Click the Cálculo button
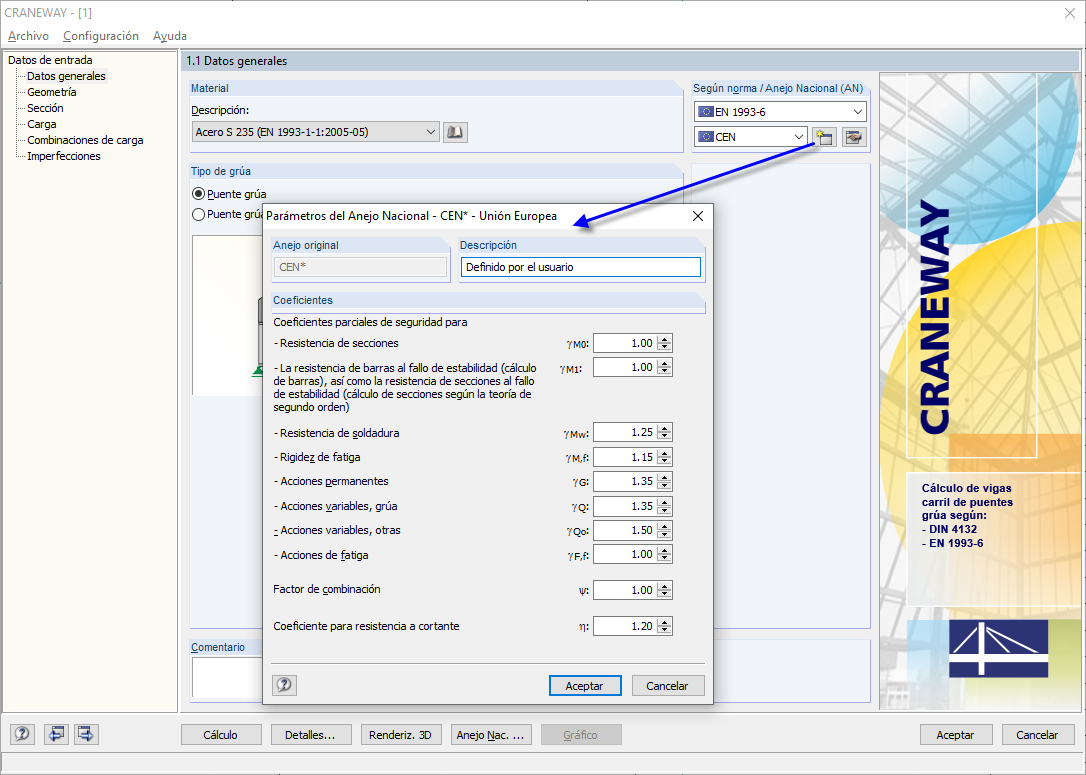Viewport: 1086px width, 775px height. 221,735
